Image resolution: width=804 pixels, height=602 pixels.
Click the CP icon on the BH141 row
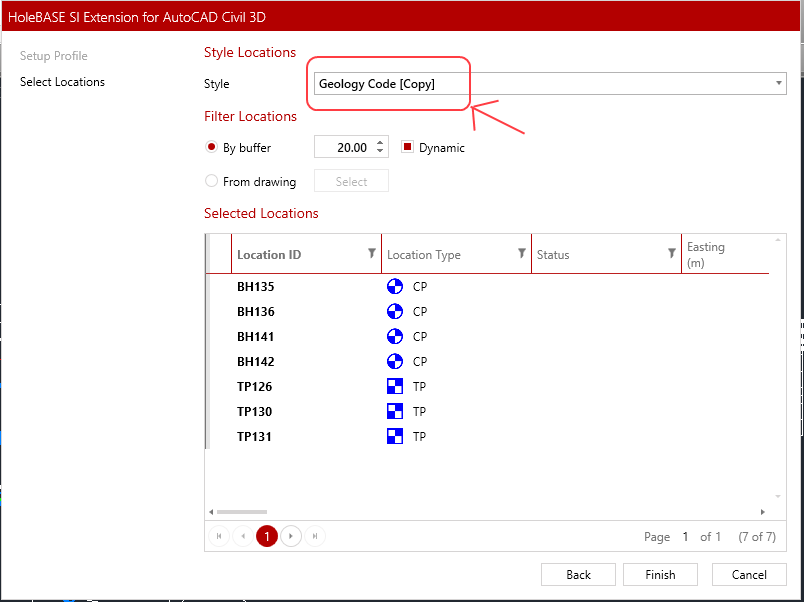[x=395, y=336]
